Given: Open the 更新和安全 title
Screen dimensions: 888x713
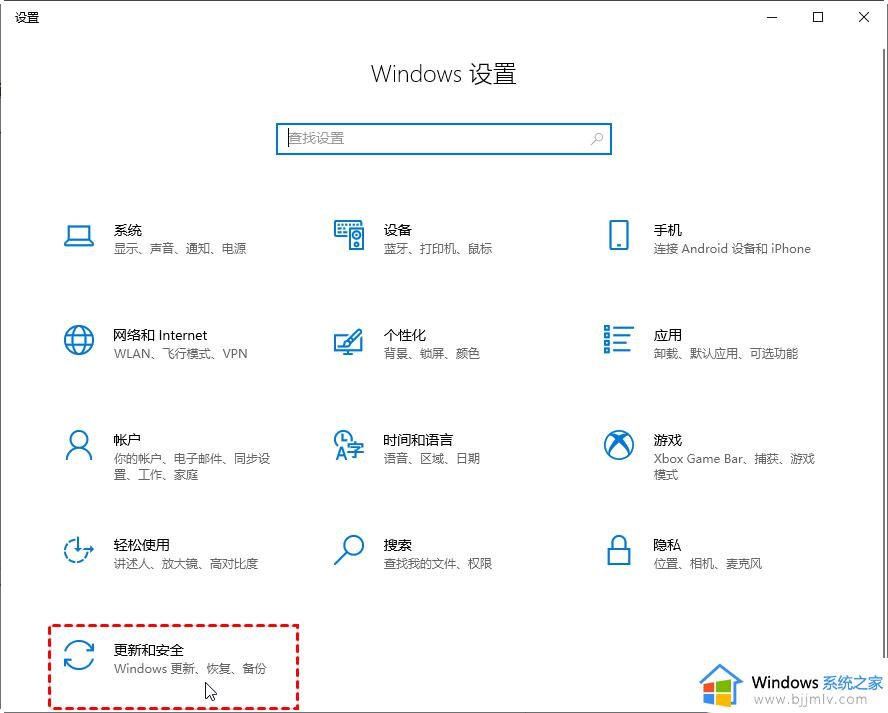Looking at the screenshot, I should [x=148, y=650].
